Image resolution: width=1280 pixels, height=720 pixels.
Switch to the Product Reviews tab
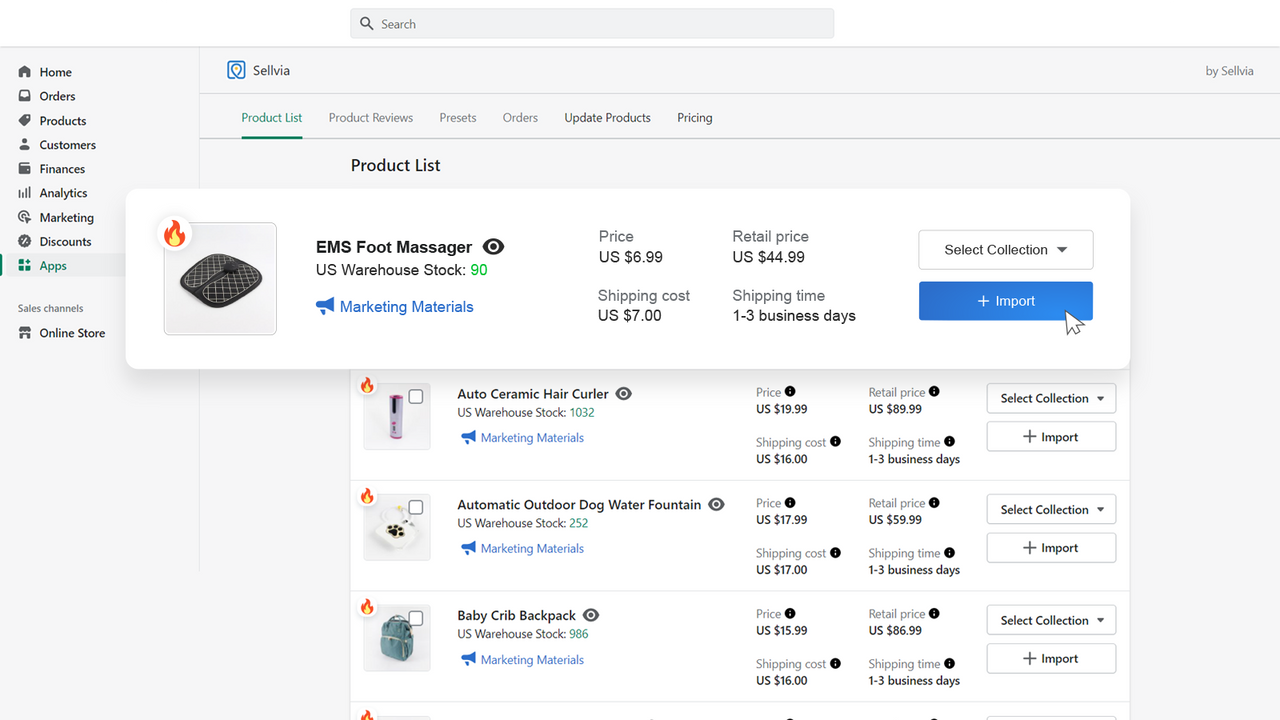click(370, 117)
